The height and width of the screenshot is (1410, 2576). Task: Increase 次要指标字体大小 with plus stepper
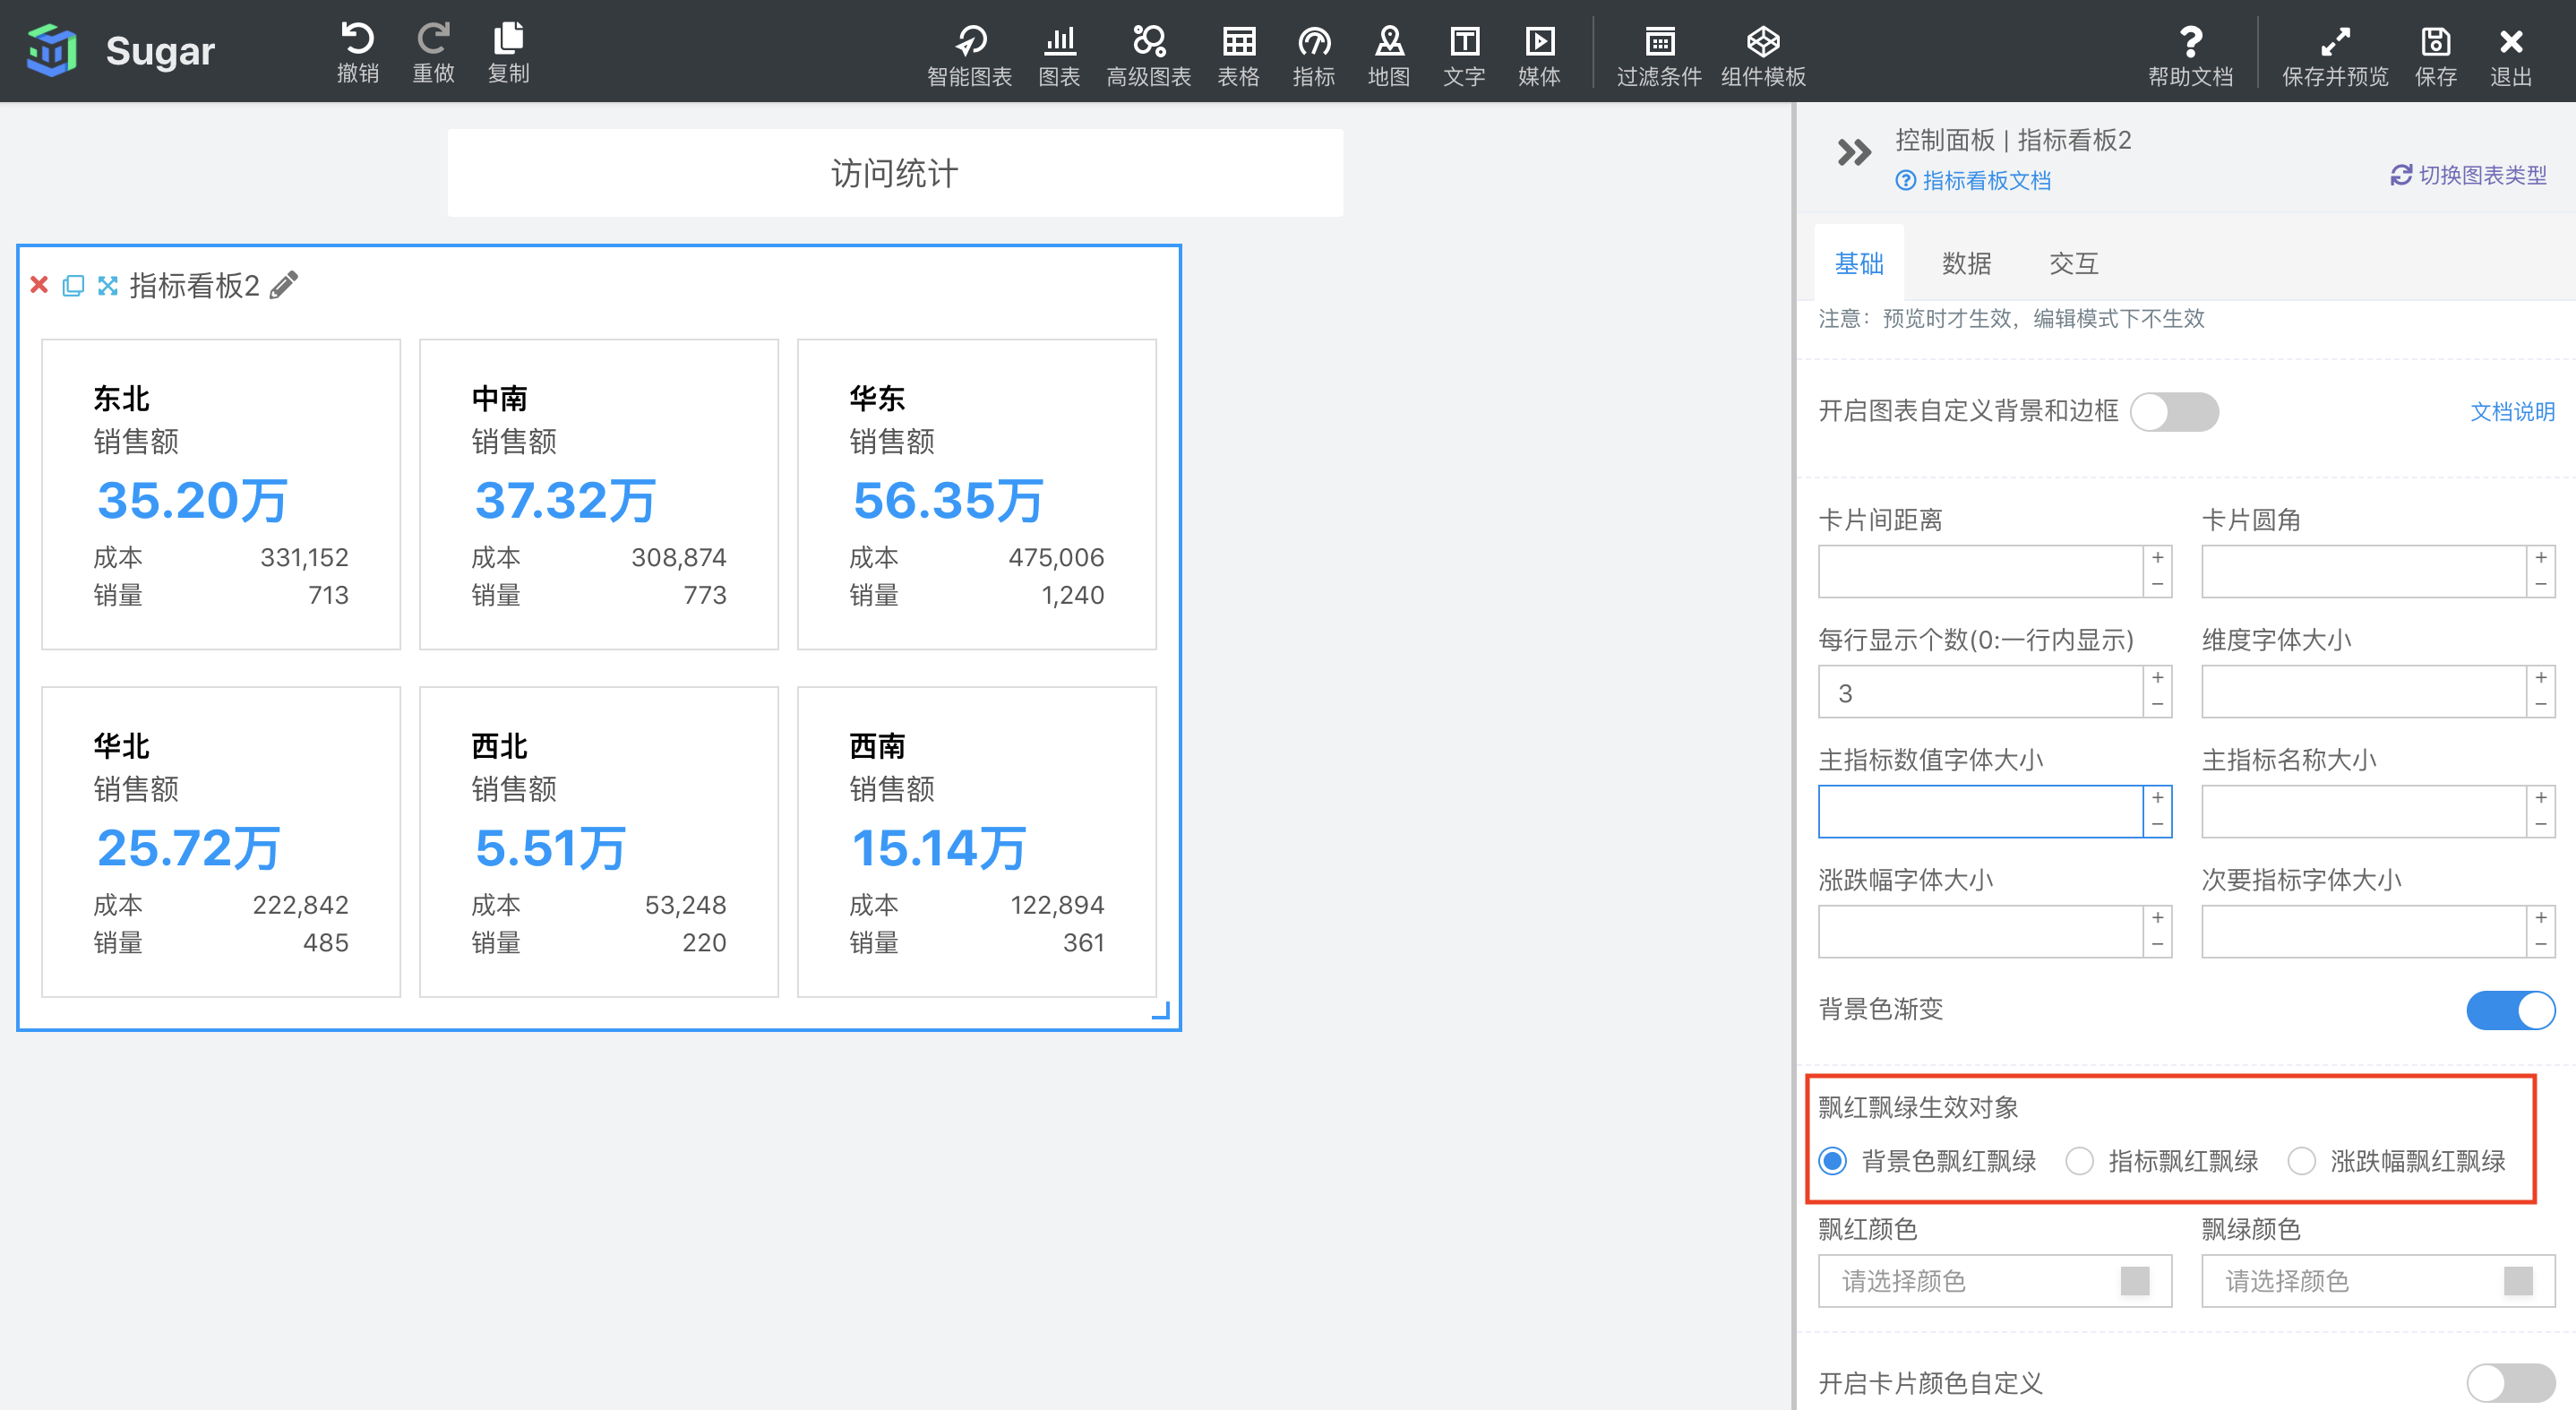click(x=2540, y=918)
